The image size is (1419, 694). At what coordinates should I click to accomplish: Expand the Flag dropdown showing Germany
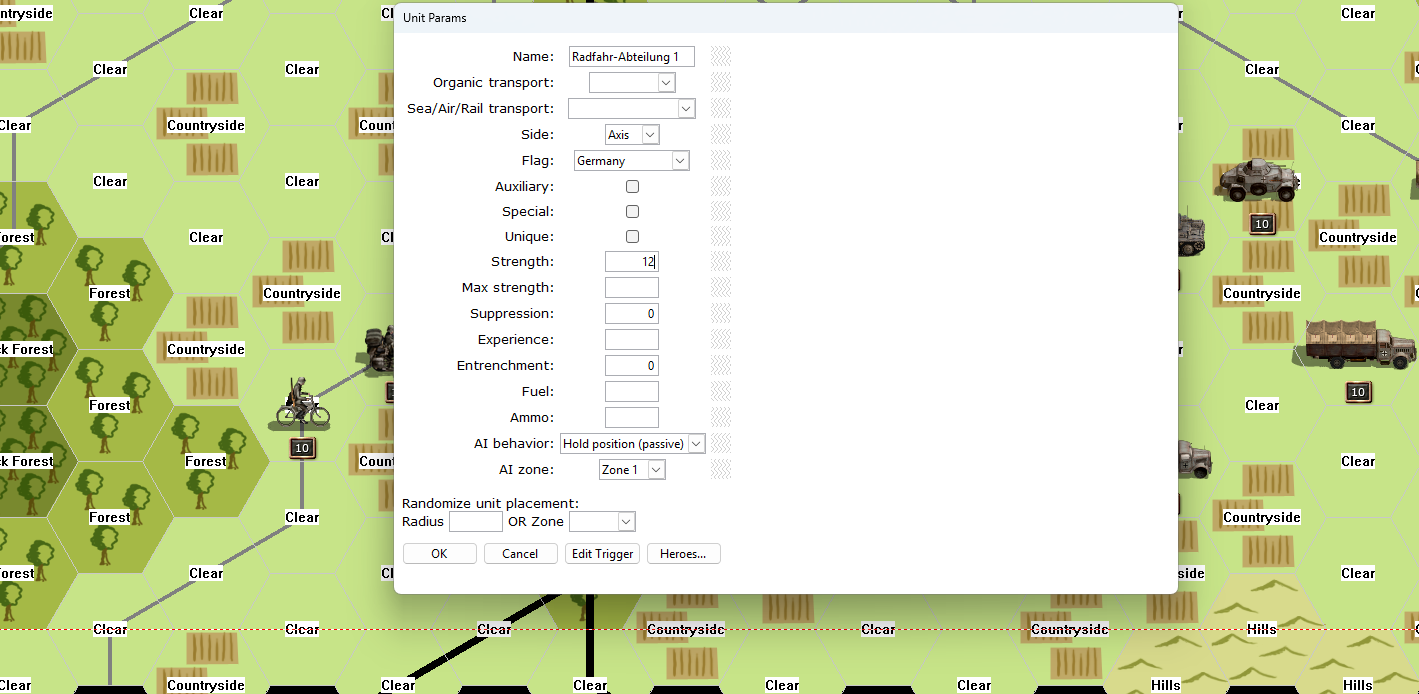point(632,161)
